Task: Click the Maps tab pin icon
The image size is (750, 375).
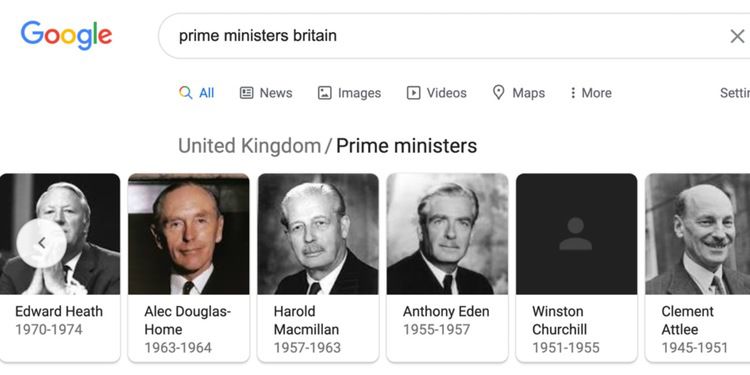Action: 498,92
